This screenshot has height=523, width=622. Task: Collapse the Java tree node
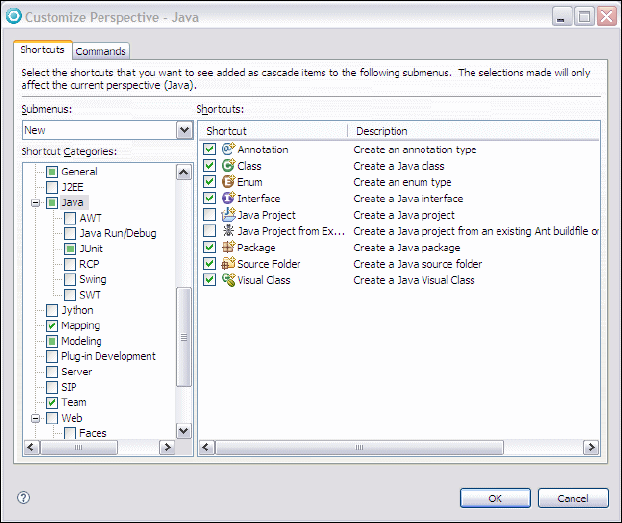tap(35, 203)
